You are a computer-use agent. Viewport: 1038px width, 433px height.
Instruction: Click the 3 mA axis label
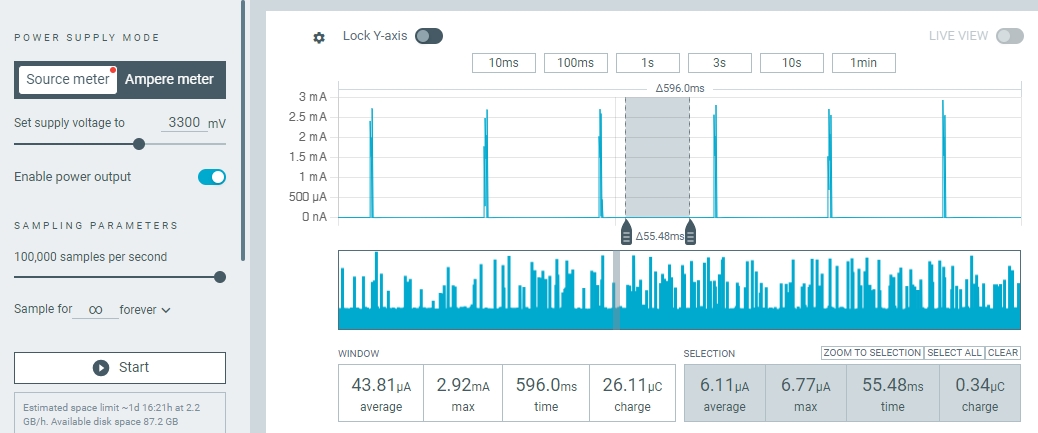tap(313, 97)
